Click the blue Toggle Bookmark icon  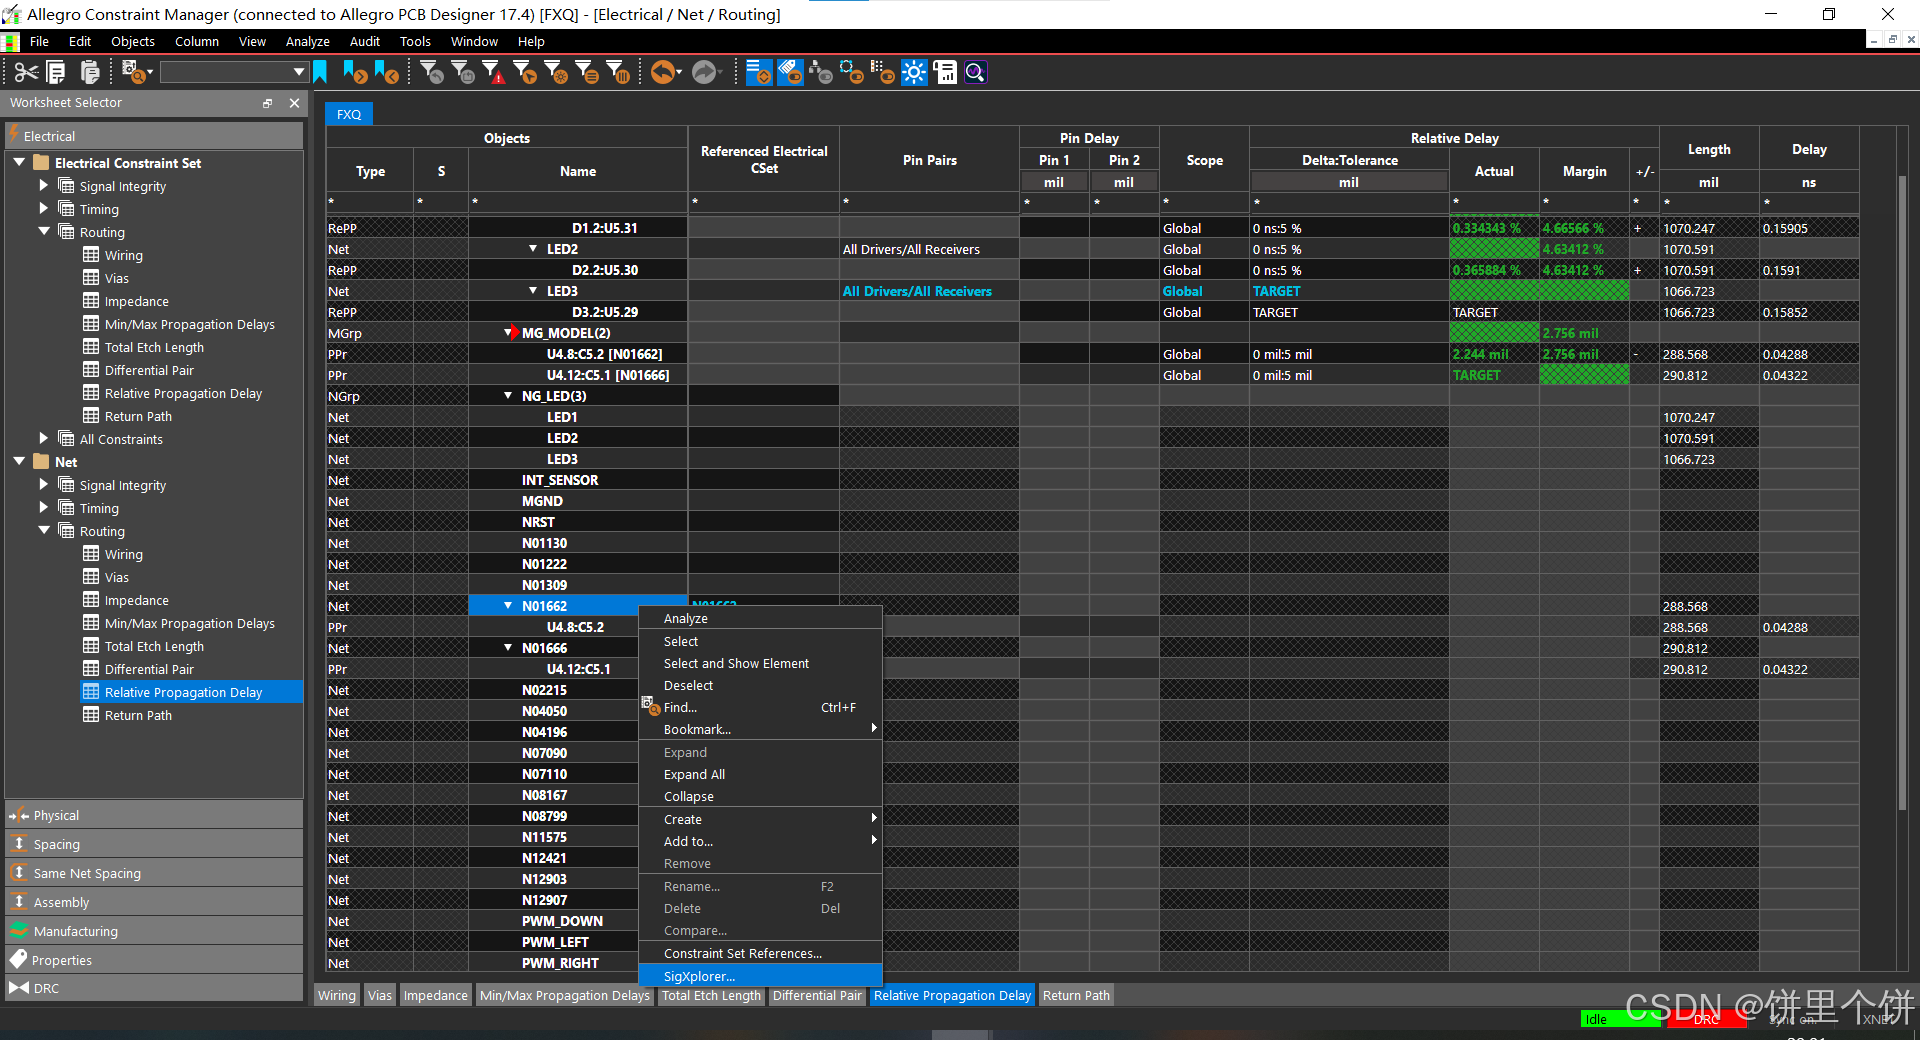click(x=320, y=72)
